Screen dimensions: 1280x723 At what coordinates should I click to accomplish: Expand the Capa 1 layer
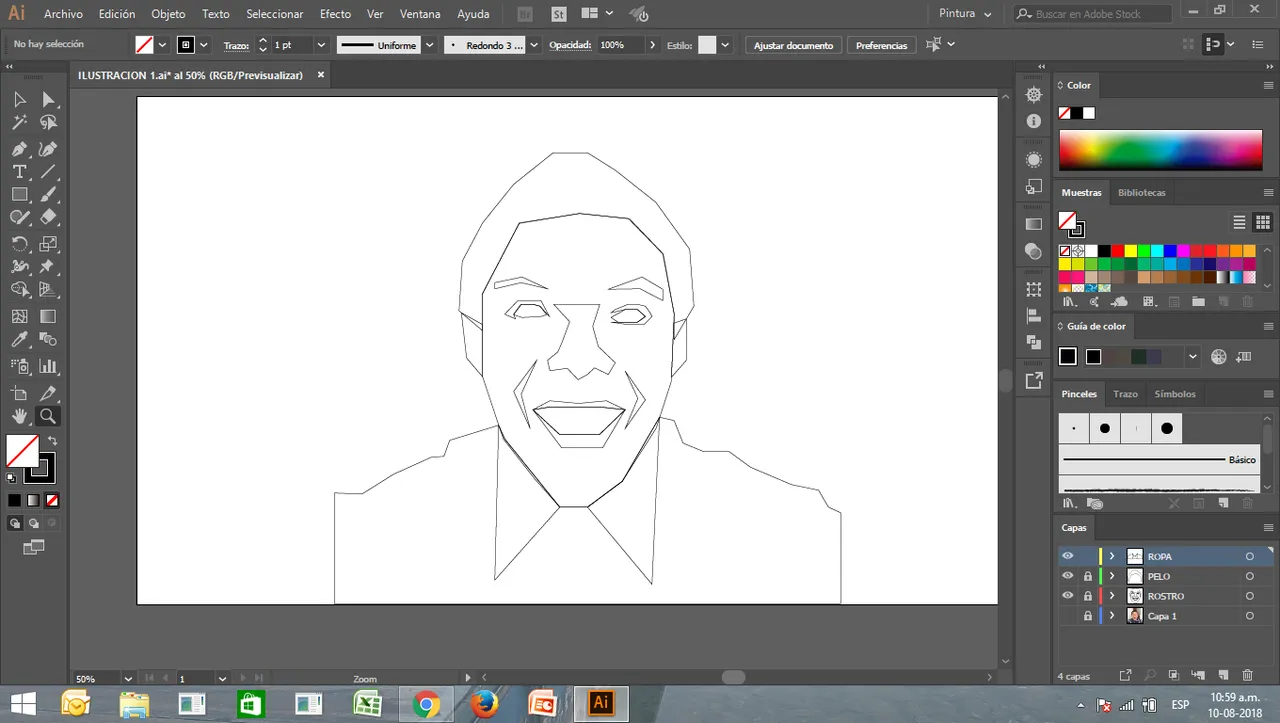[x=1112, y=616]
